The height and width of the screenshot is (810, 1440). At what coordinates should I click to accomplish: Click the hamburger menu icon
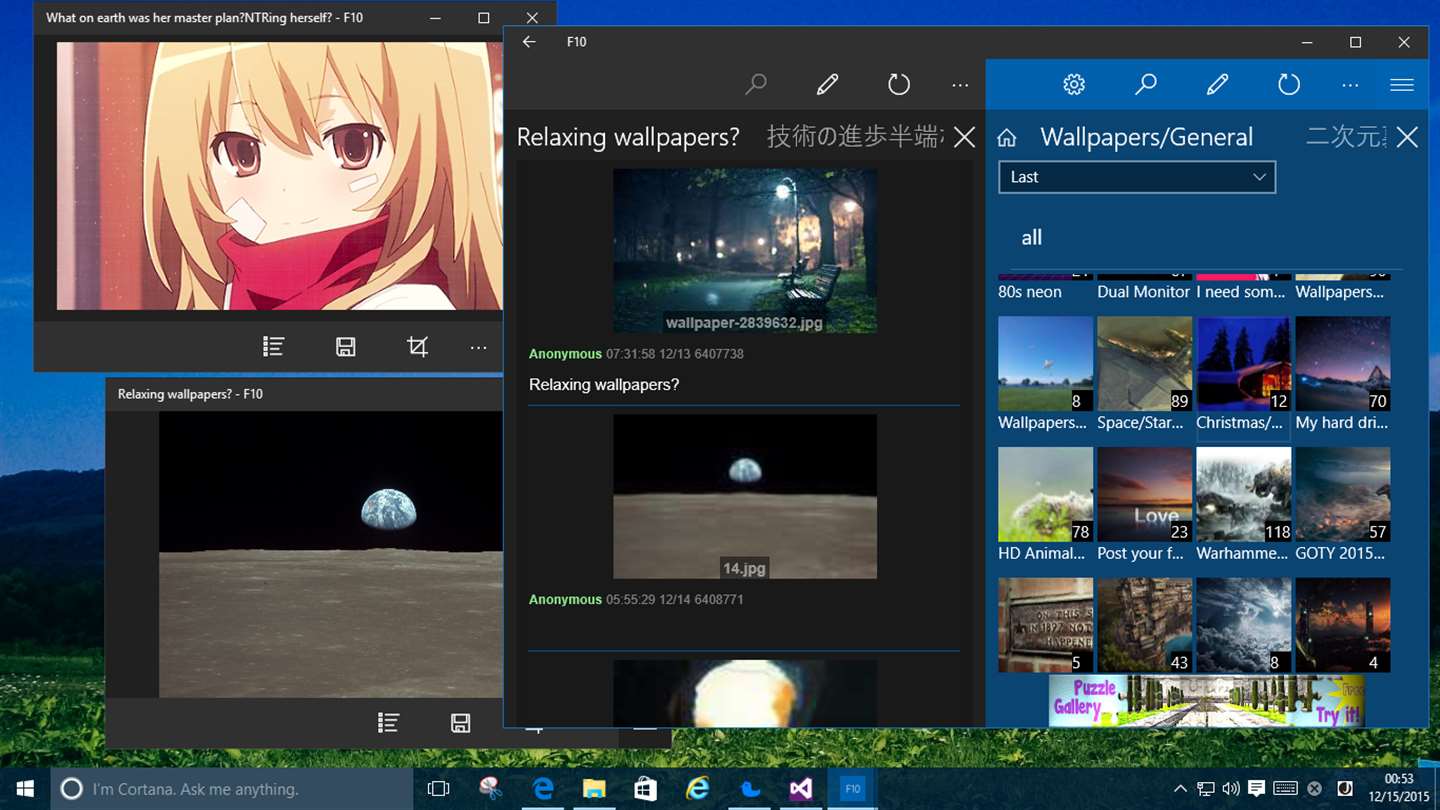pyautogui.click(x=1401, y=85)
